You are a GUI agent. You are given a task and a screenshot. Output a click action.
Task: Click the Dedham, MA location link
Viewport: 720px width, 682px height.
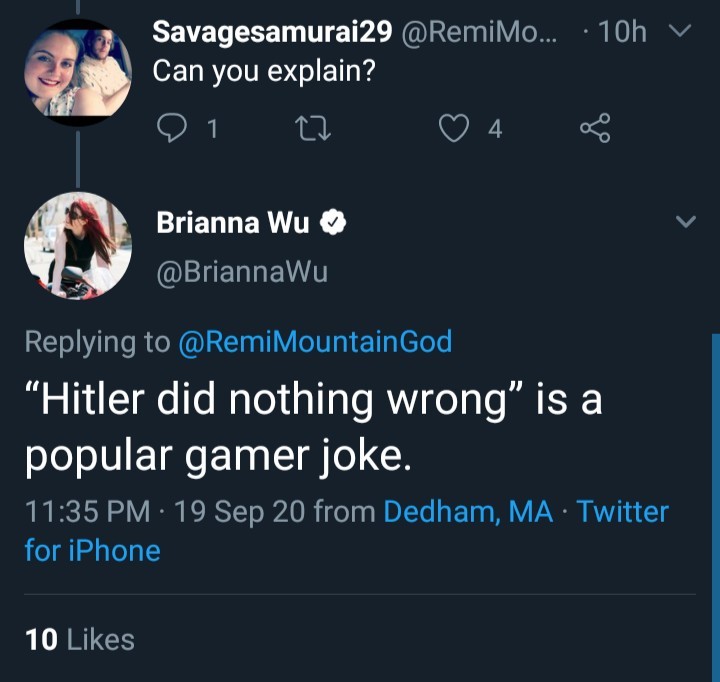(x=468, y=512)
